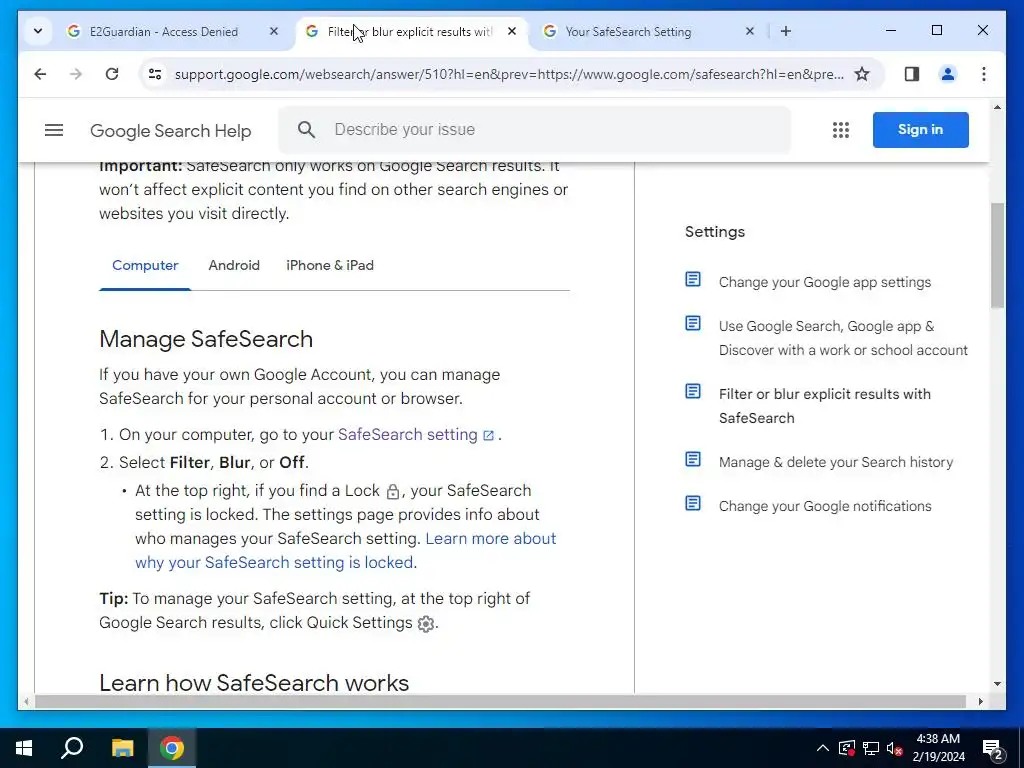Open Change your Google notifications article
This screenshot has height=768, width=1024.
[x=825, y=506]
